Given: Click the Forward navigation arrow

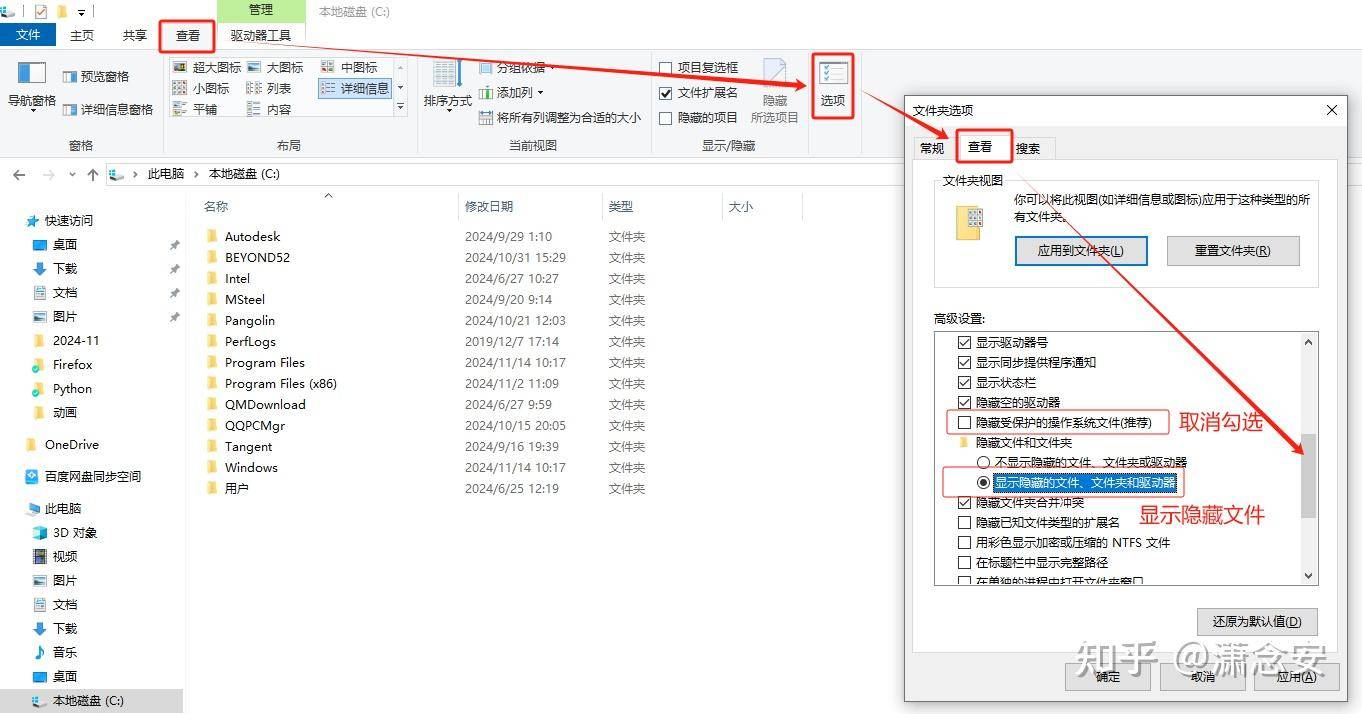Looking at the screenshot, I should pyautogui.click(x=47, y=174).
